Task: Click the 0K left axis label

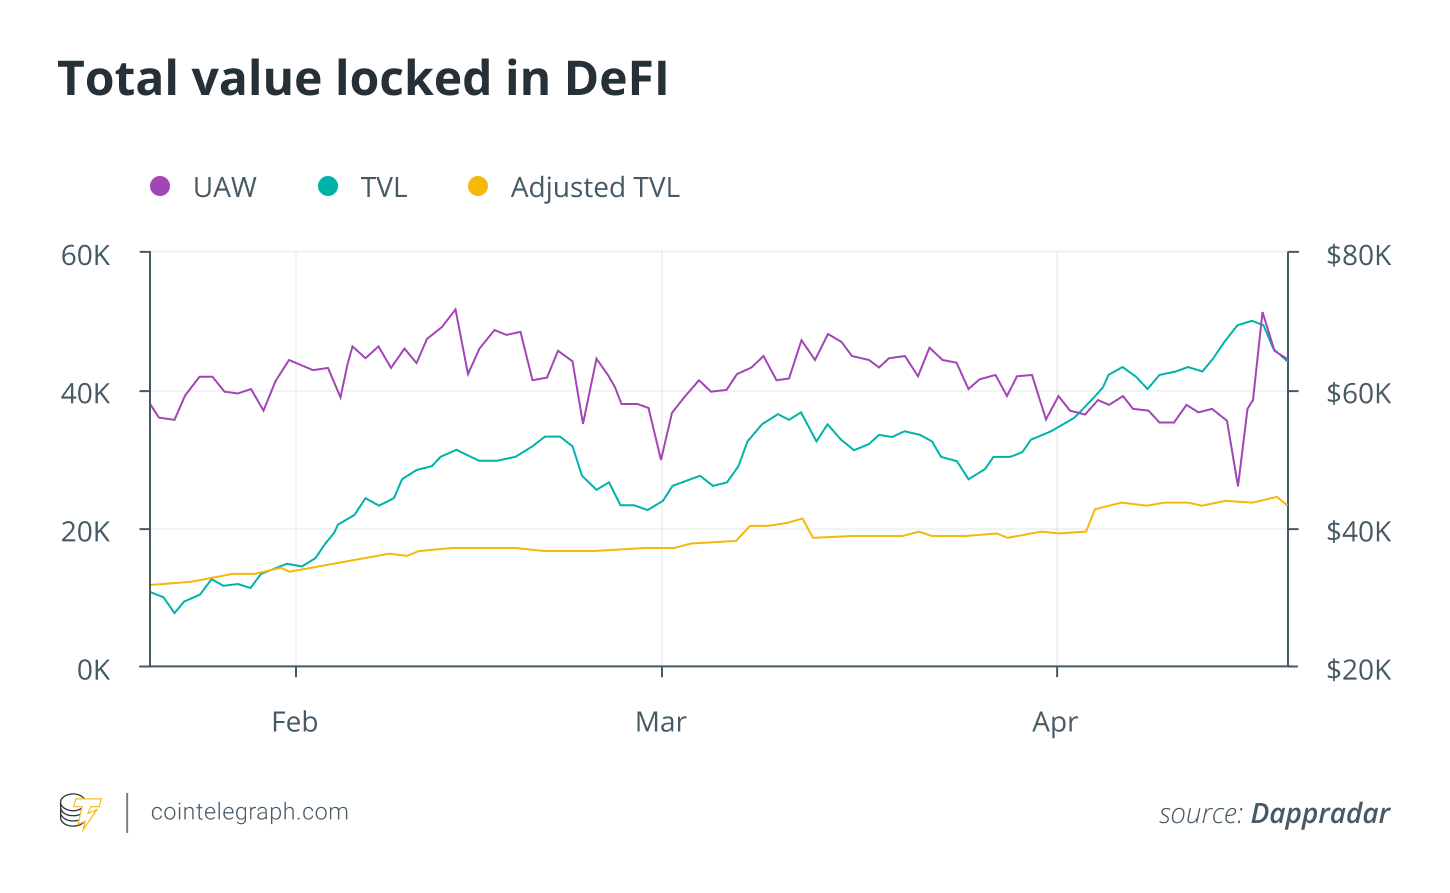Action: pos(94,669)
